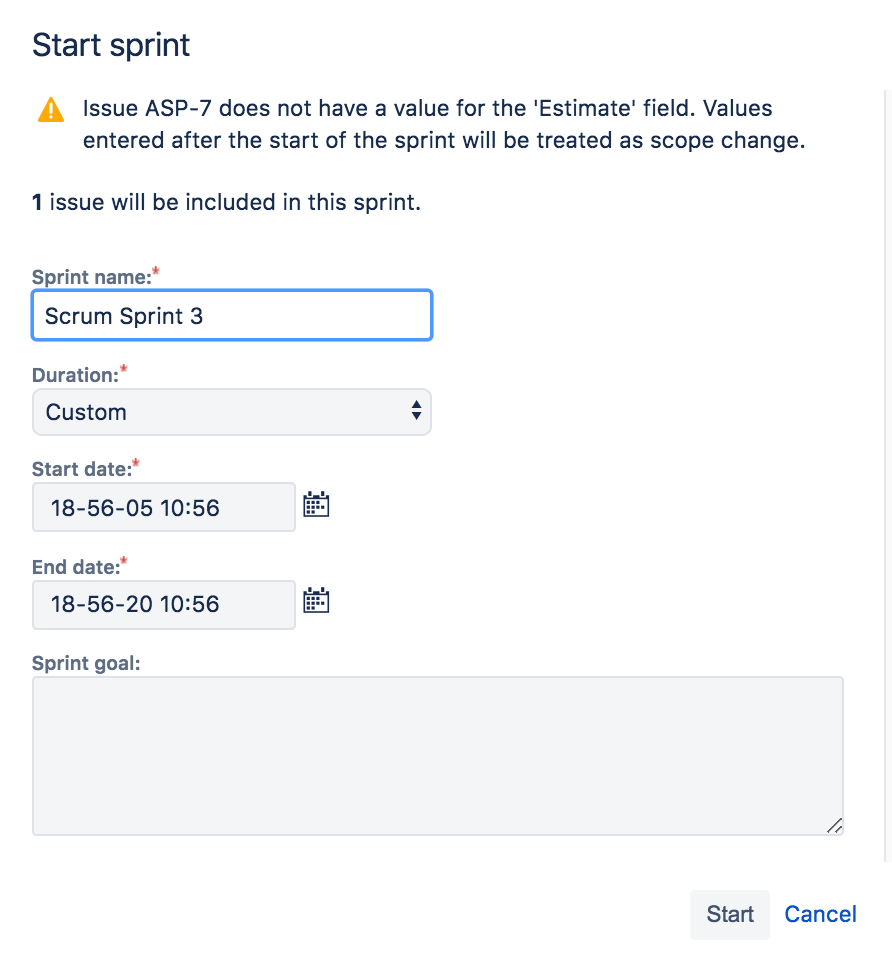Click the Duration selector arrows
The height and width of the screenshot is (976, 892).
(416, 411)
